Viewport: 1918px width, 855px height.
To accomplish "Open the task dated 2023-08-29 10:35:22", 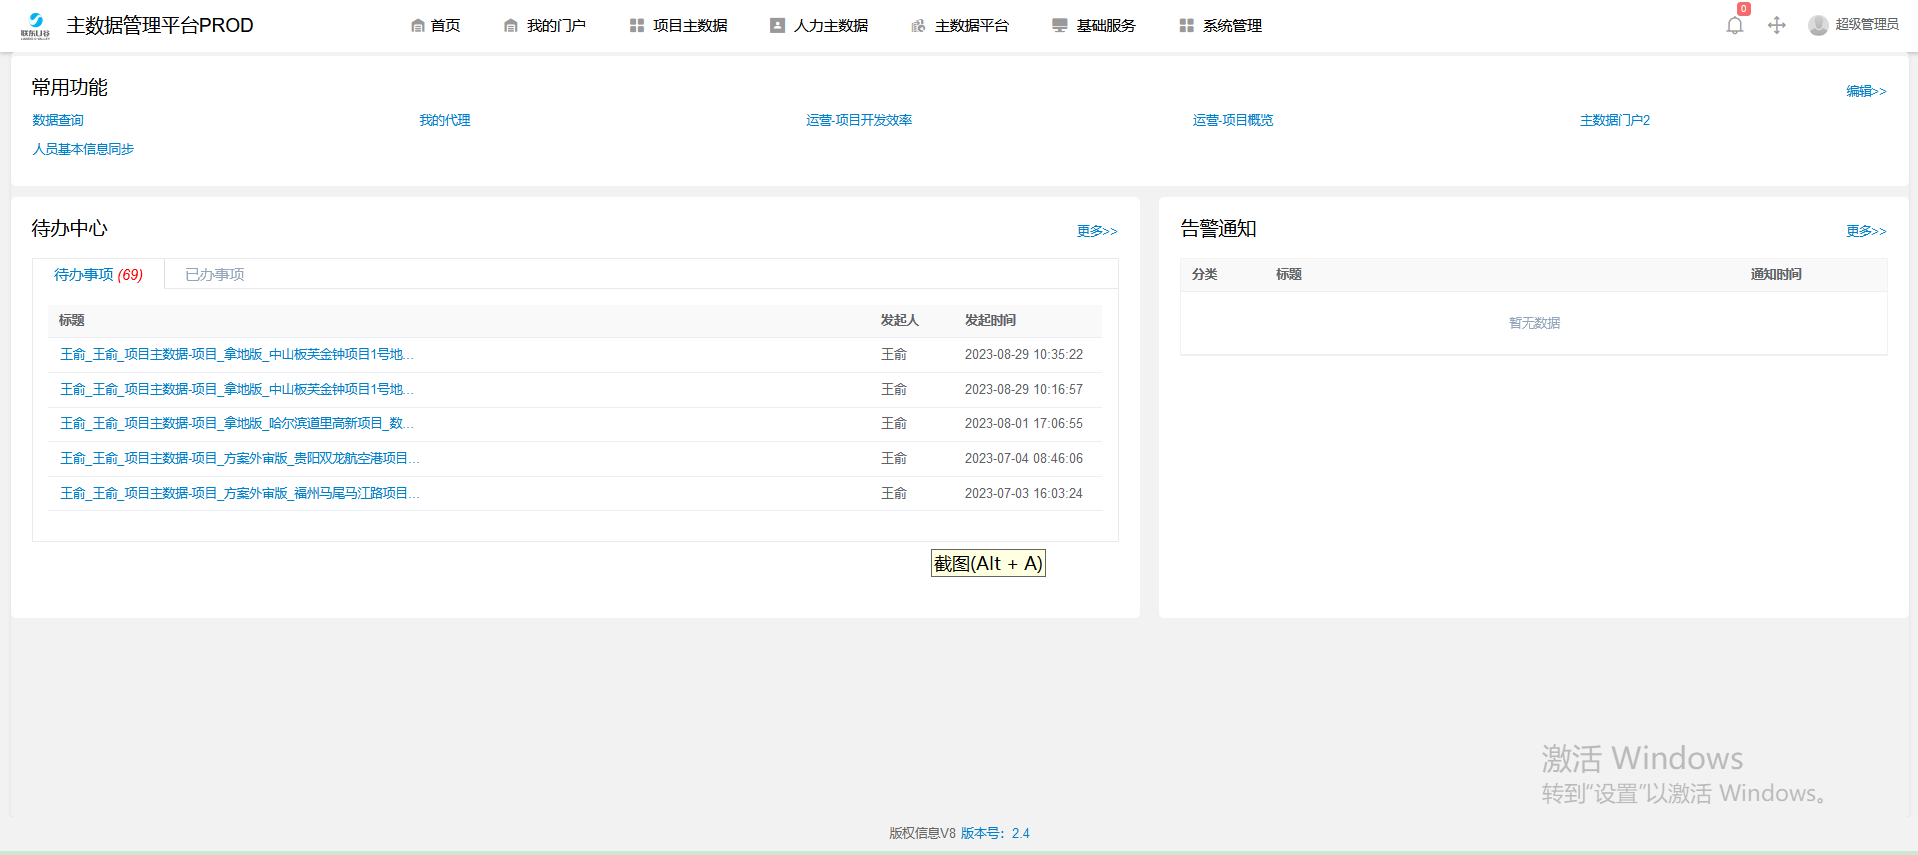I will 237,355.
